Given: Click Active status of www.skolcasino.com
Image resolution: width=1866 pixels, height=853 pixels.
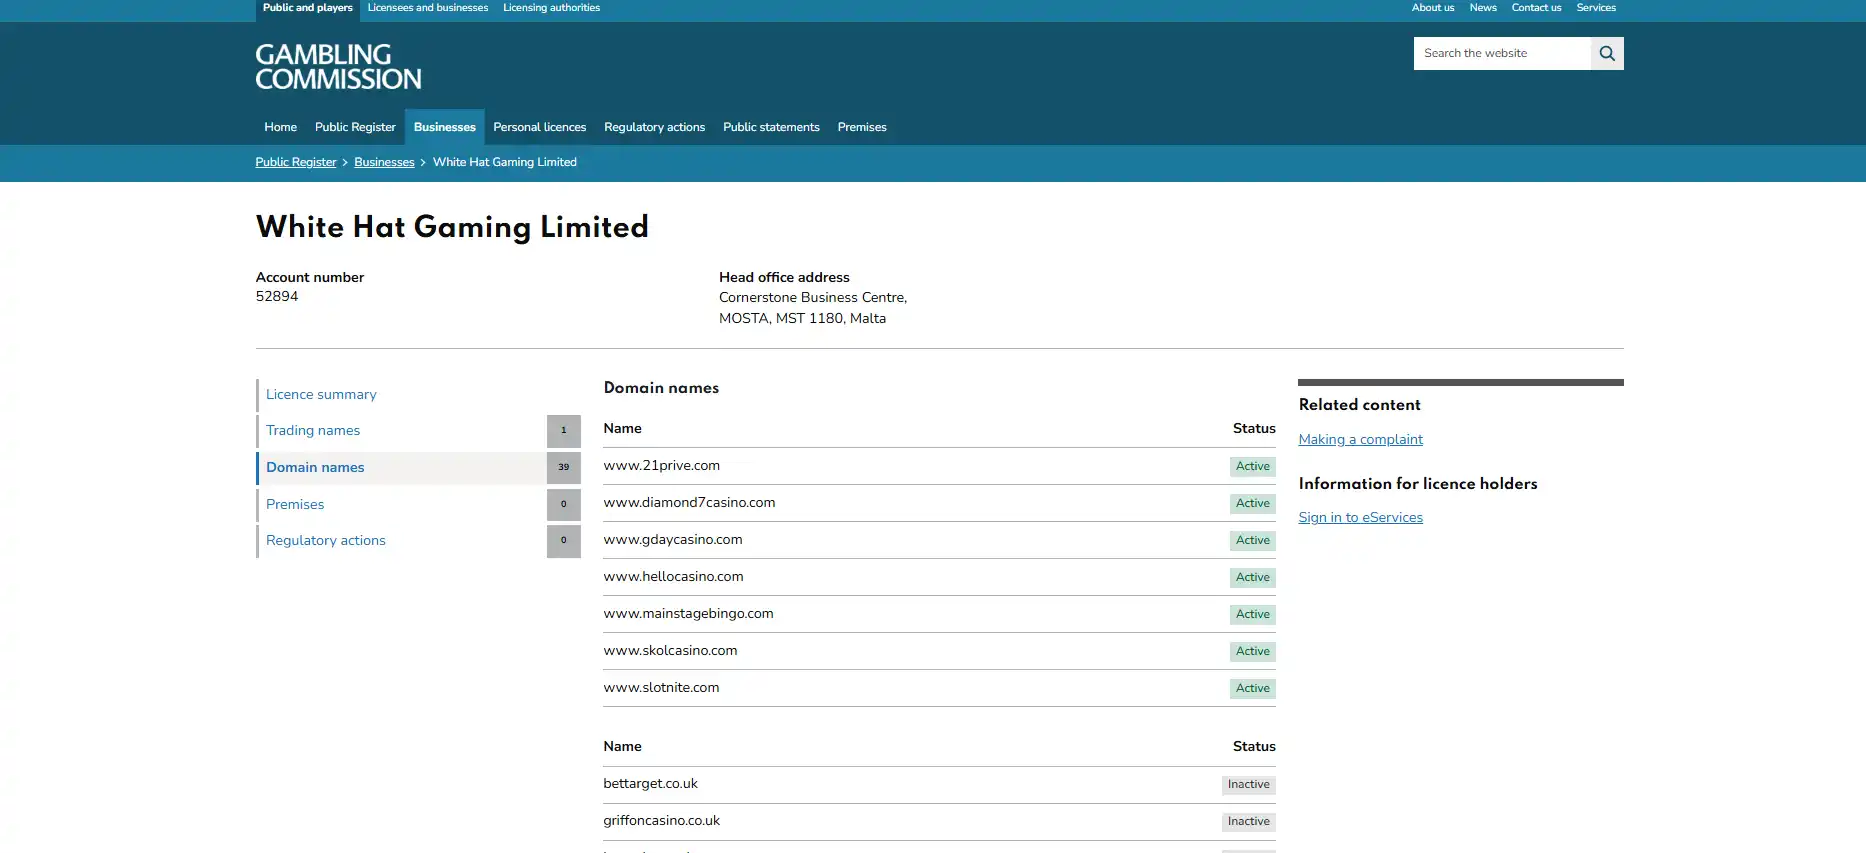Looking at the screenshot, I should 1252,652.
